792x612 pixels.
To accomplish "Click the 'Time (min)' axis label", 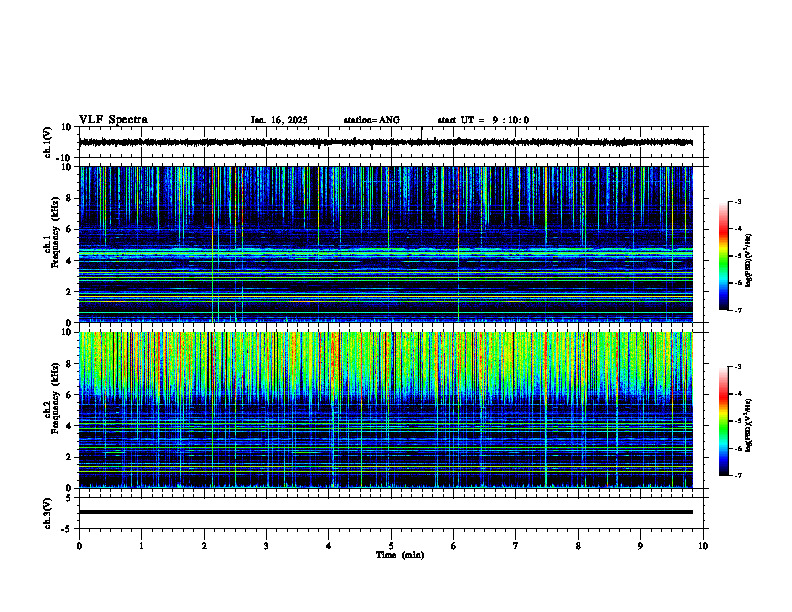I will tap(400, 555).
